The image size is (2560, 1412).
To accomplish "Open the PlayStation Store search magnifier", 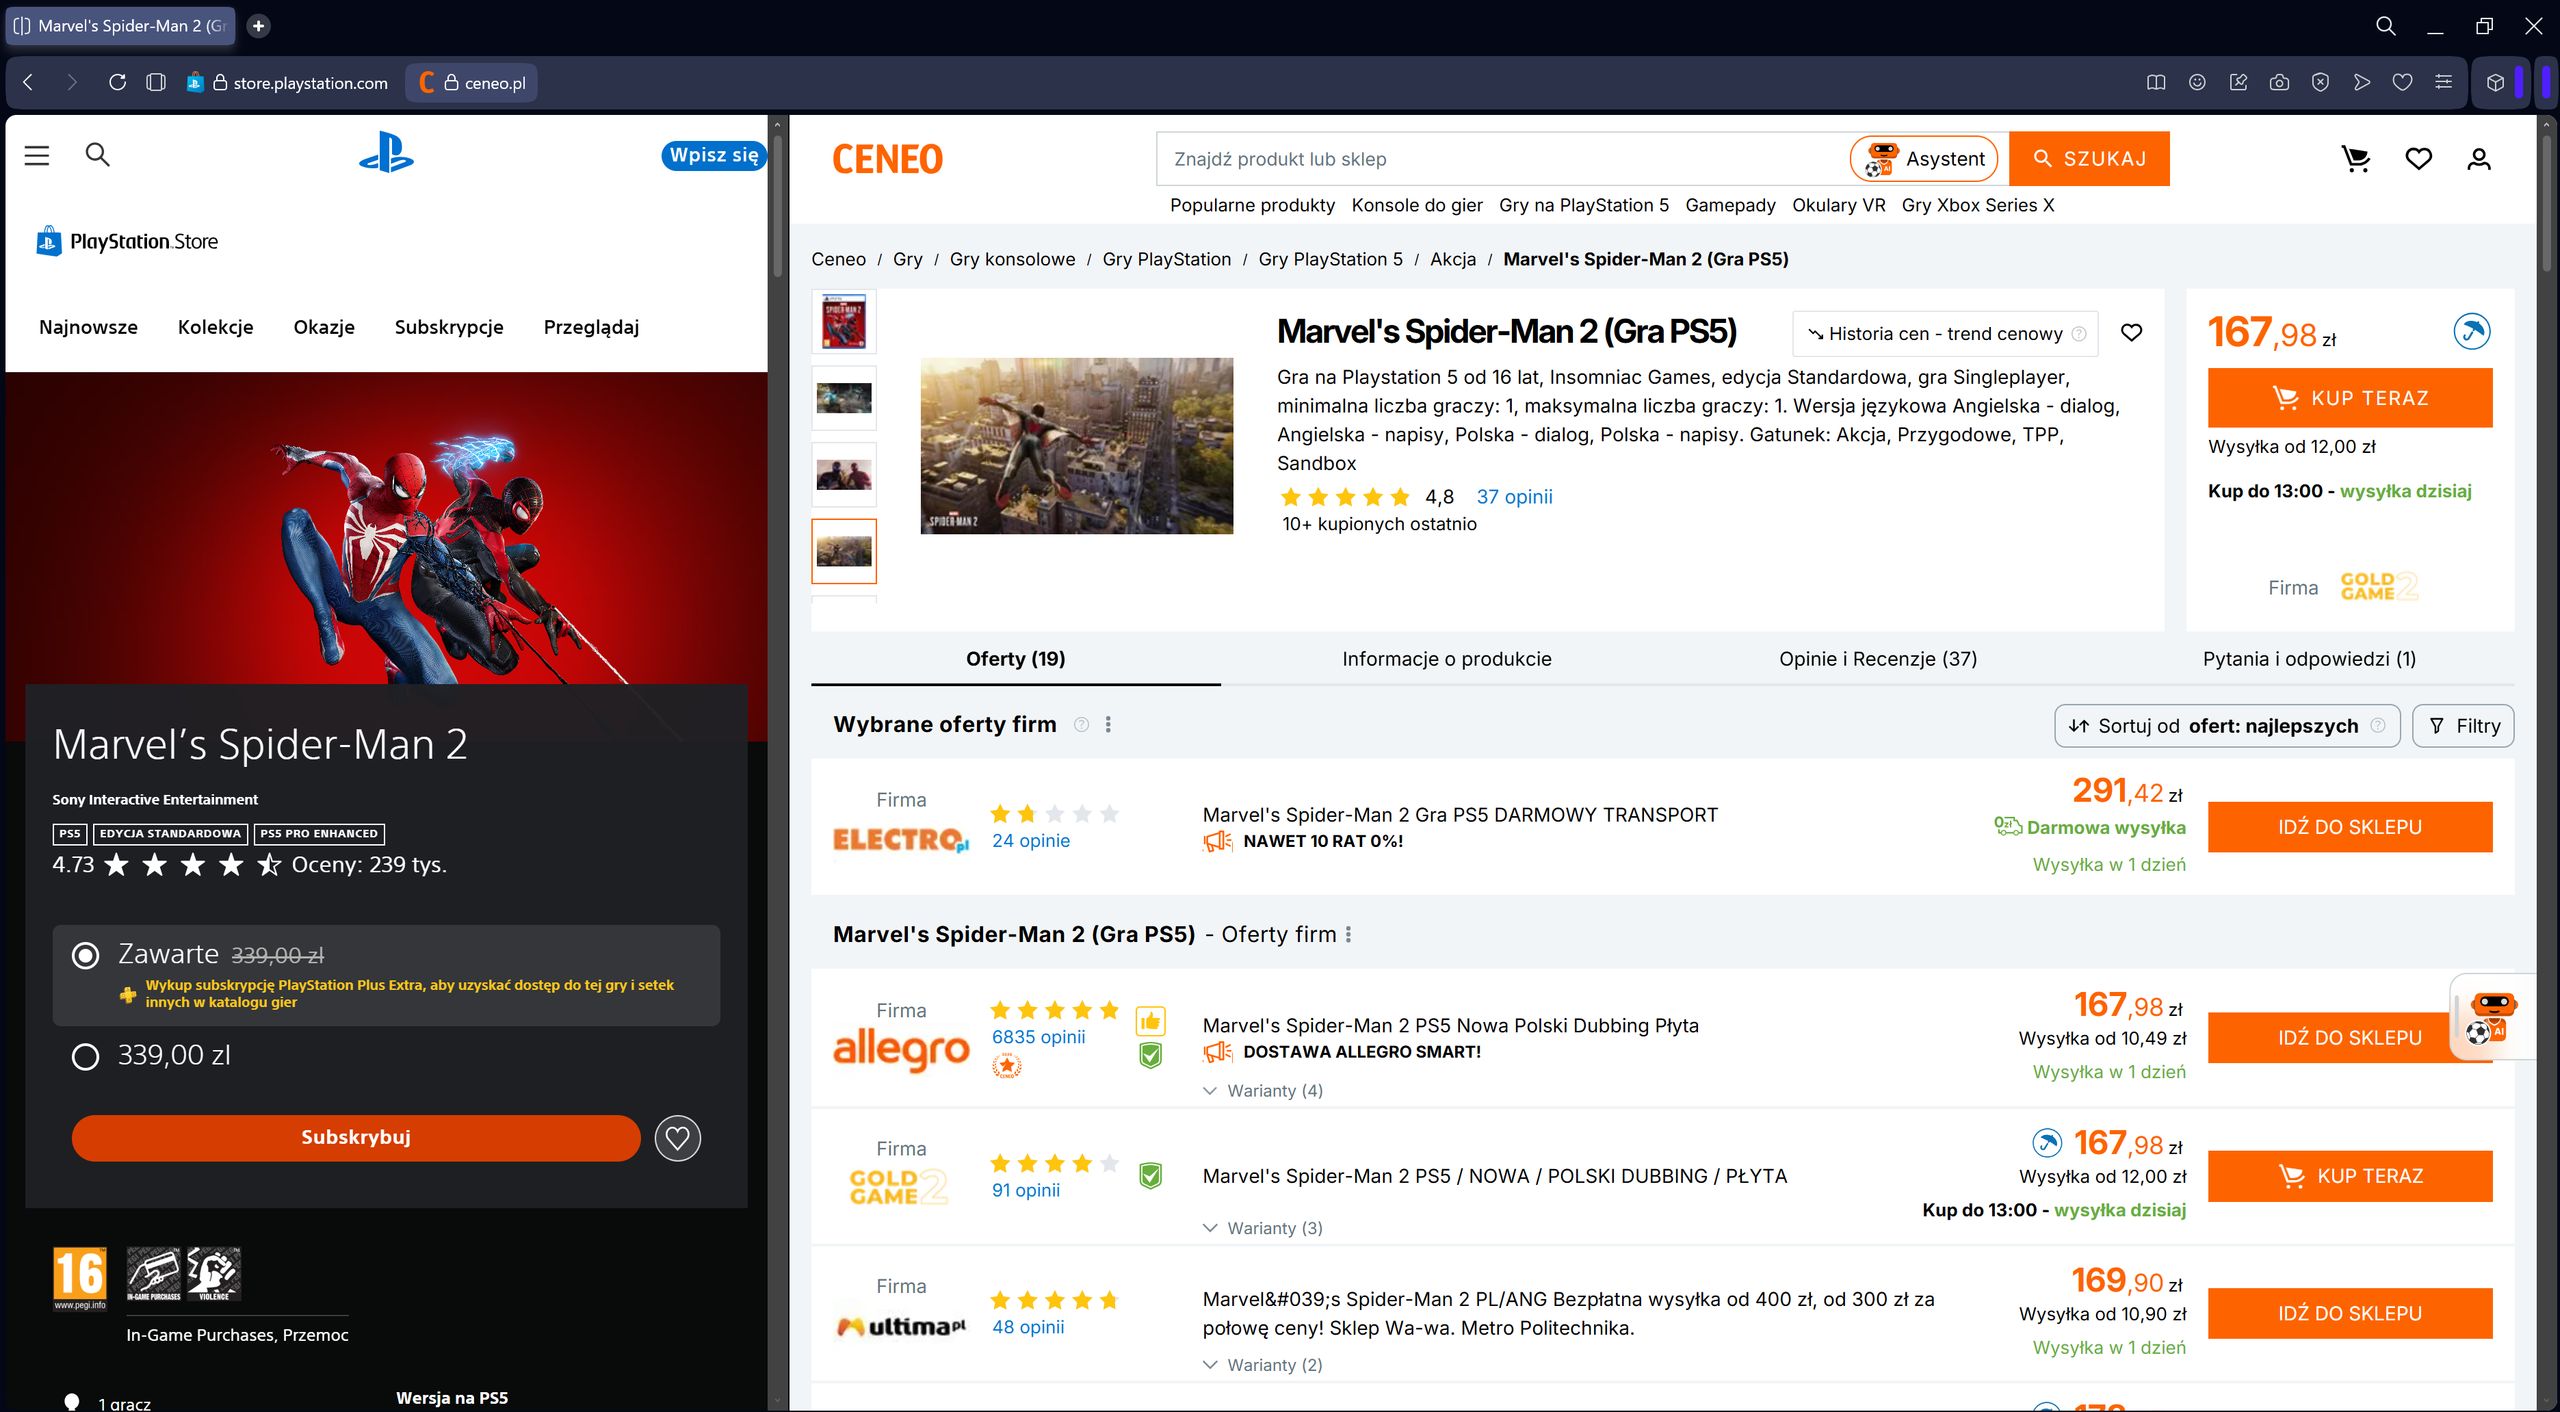I will coord(97,155).
